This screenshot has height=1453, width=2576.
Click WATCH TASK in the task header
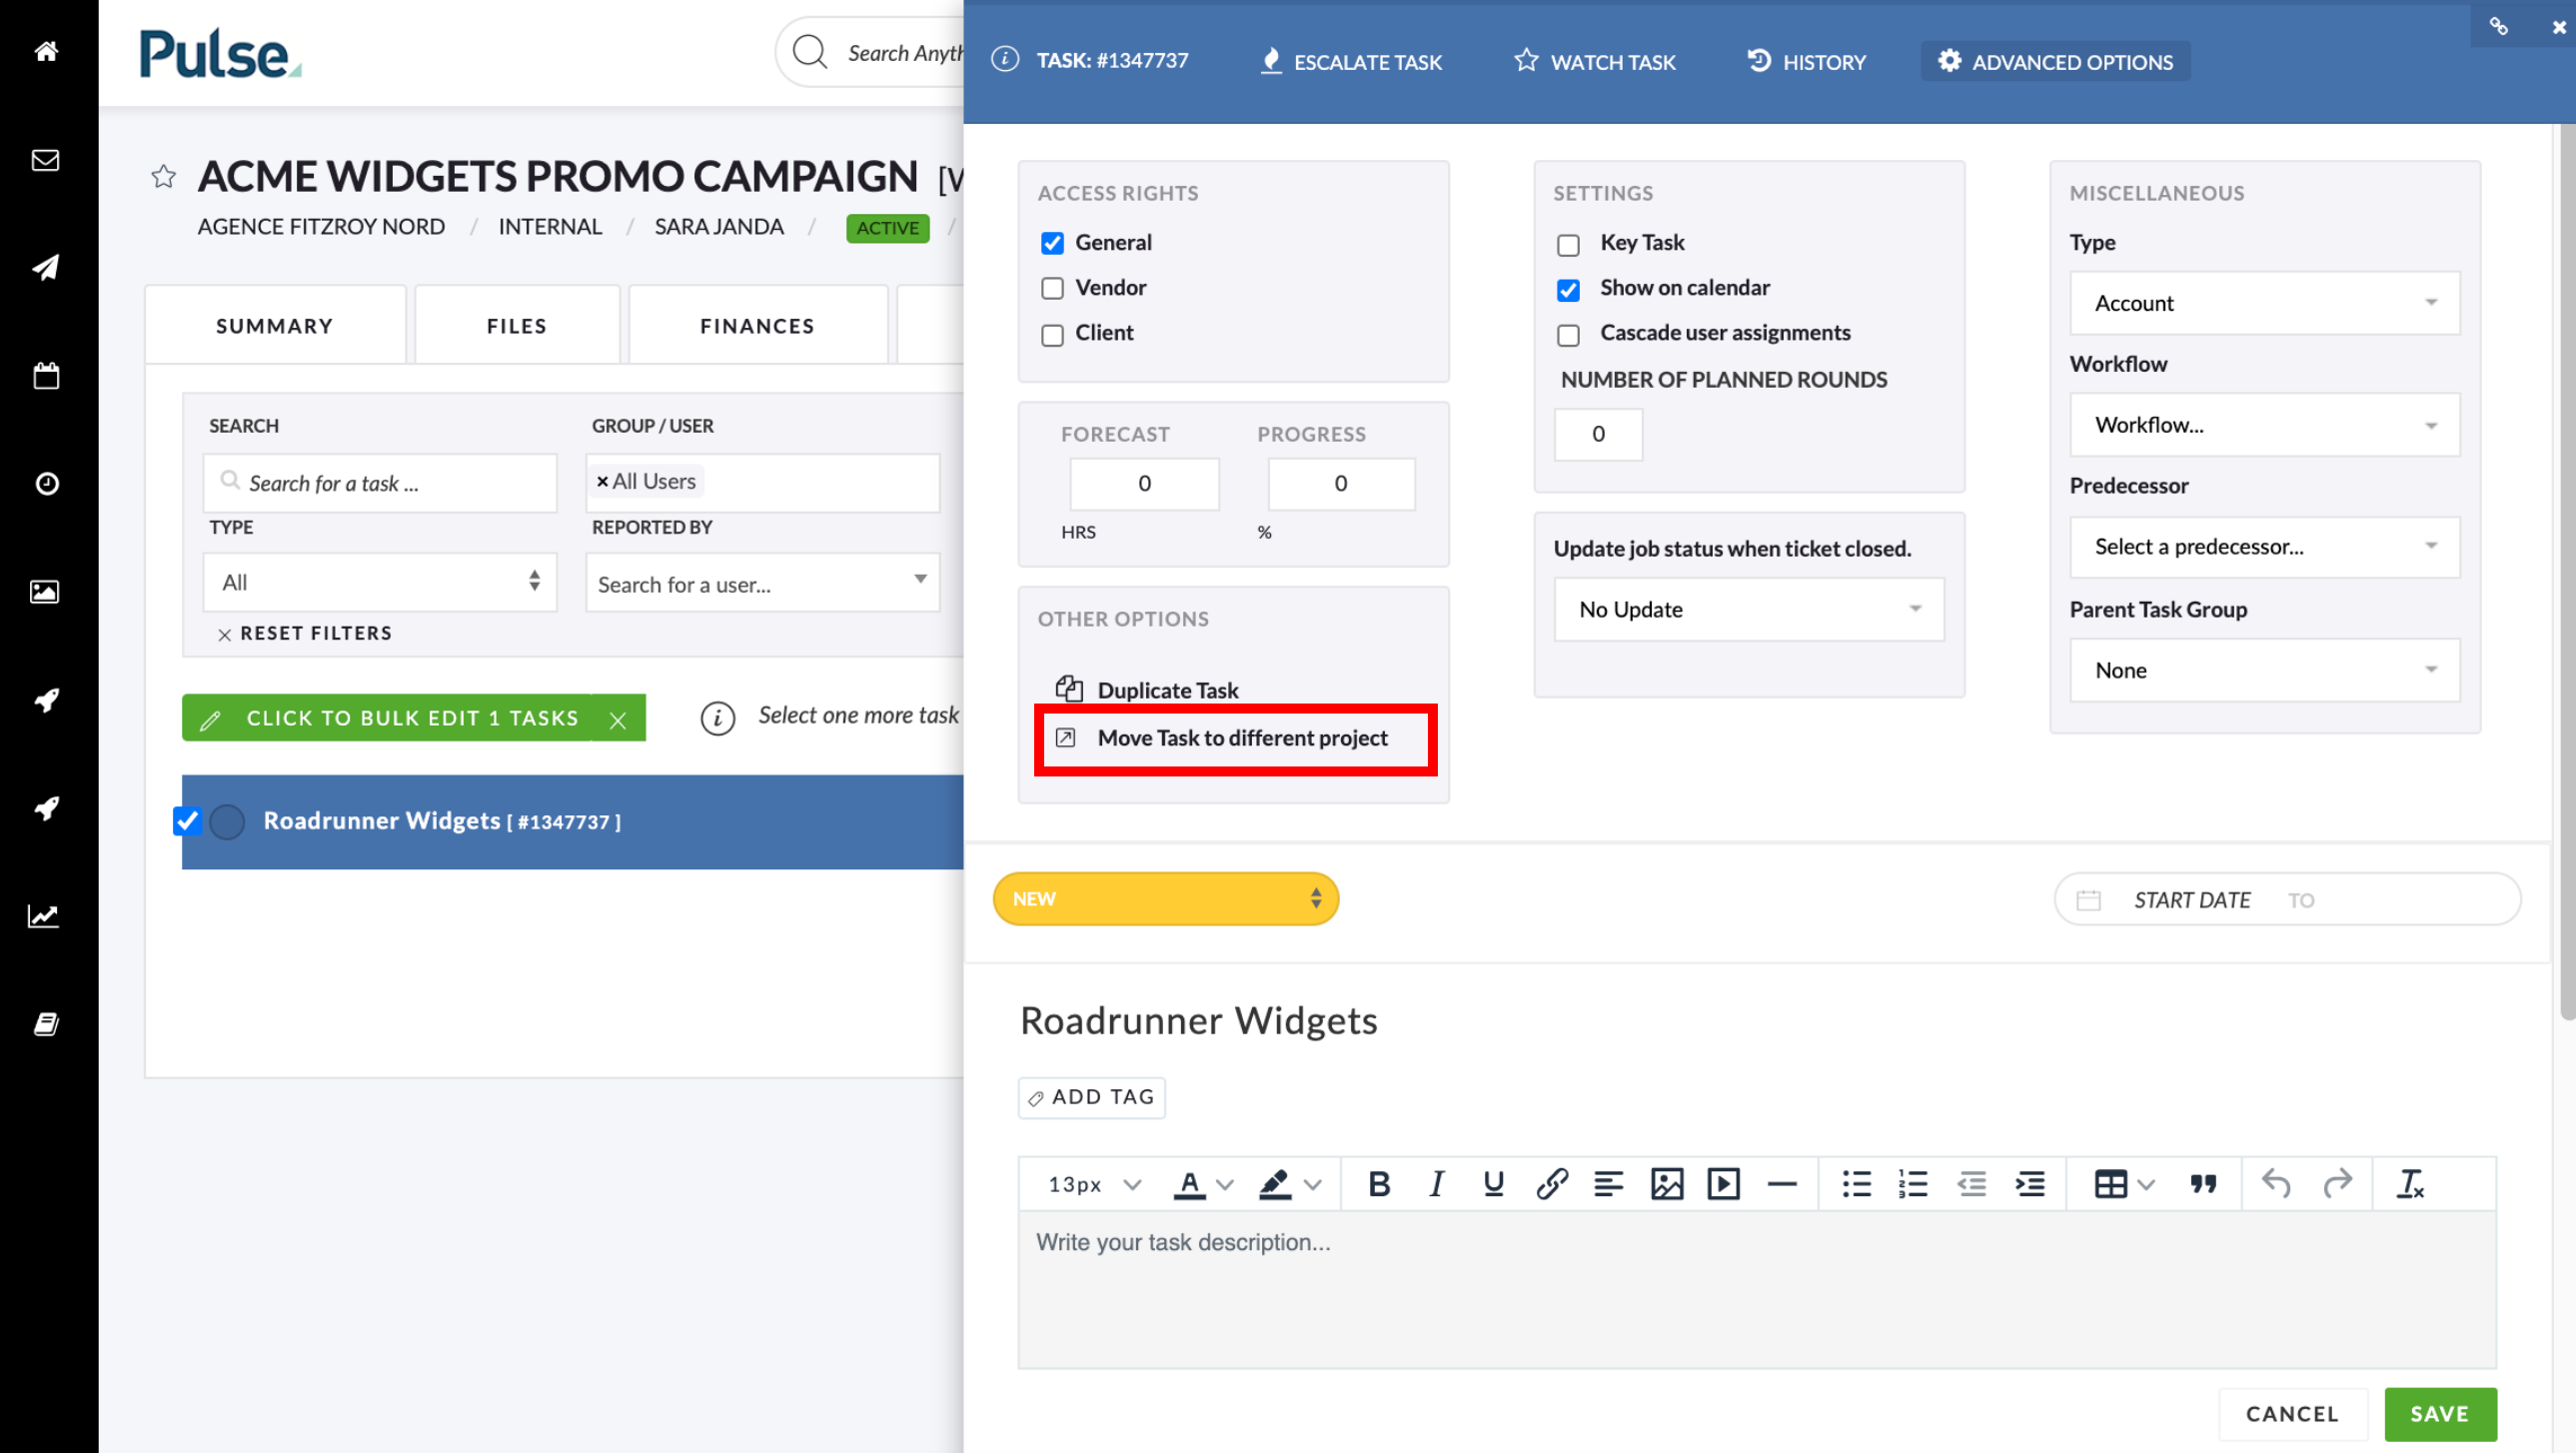pos(1595,61)
